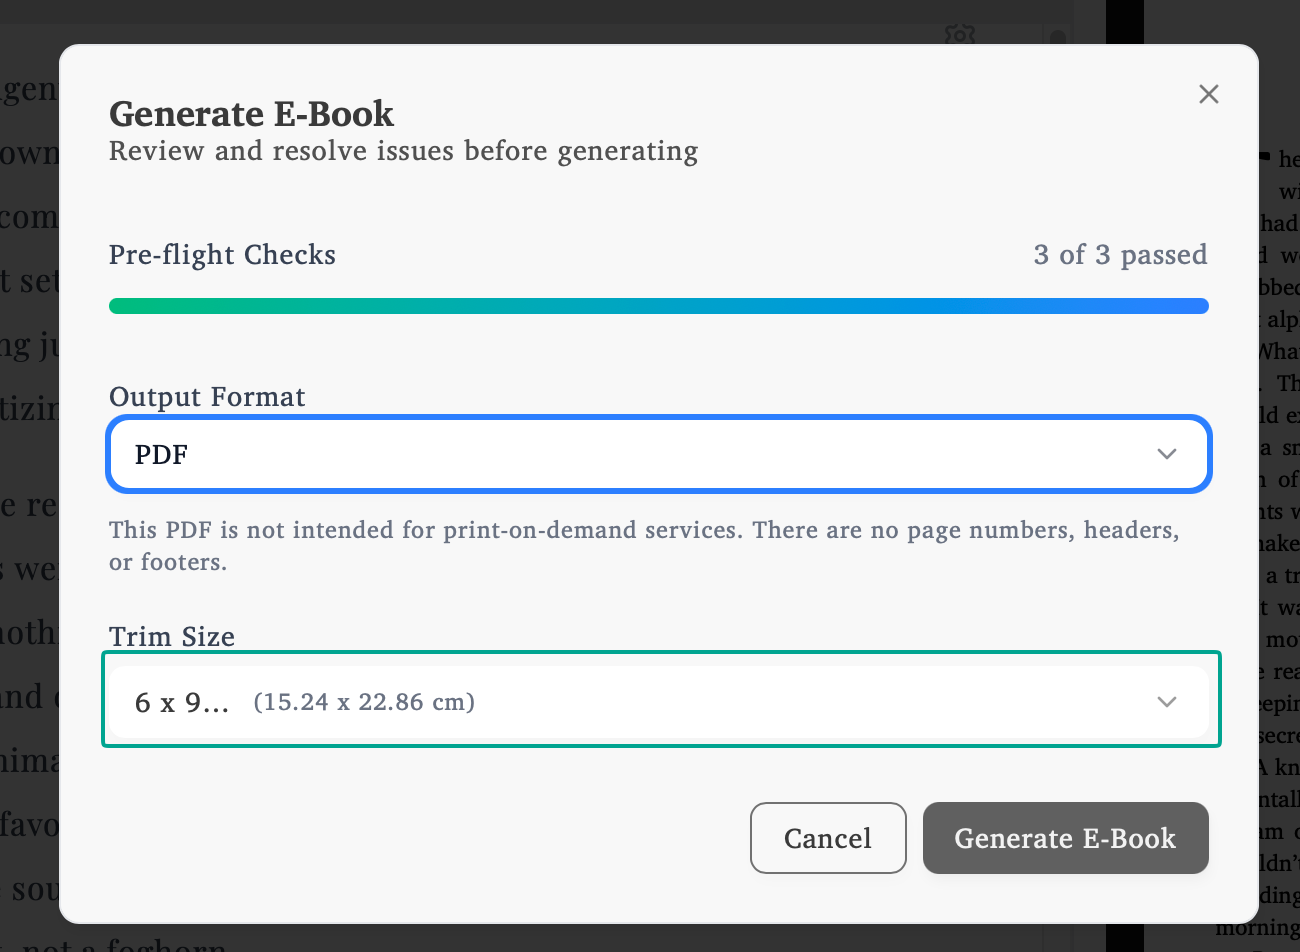Click the note about print-on-demand services
The height and width of the screenshot is (952, 1300).
[644, 545]
